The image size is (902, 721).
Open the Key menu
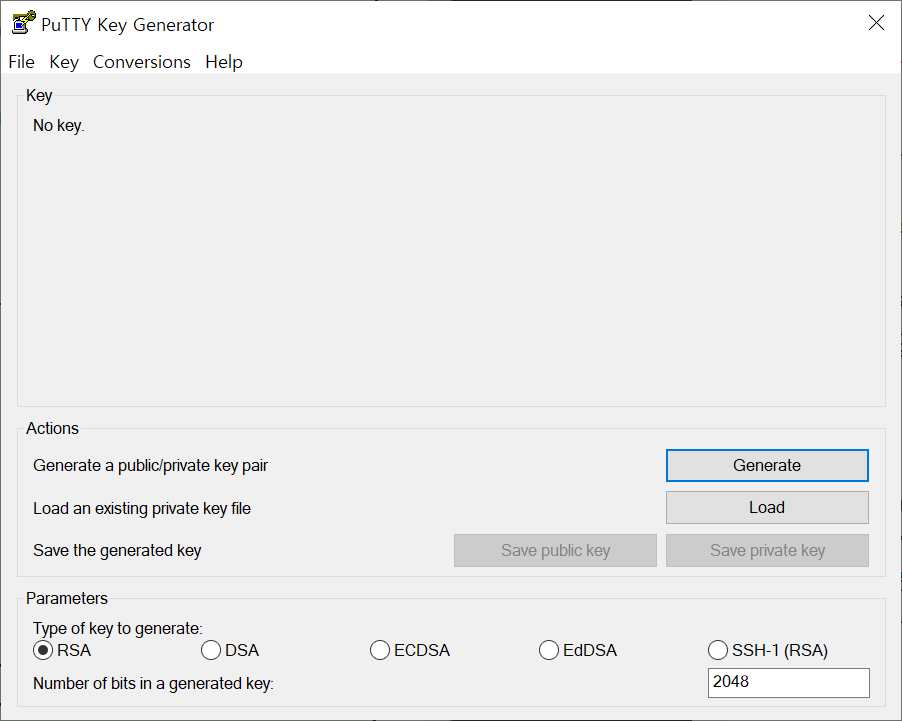(64, 62)
